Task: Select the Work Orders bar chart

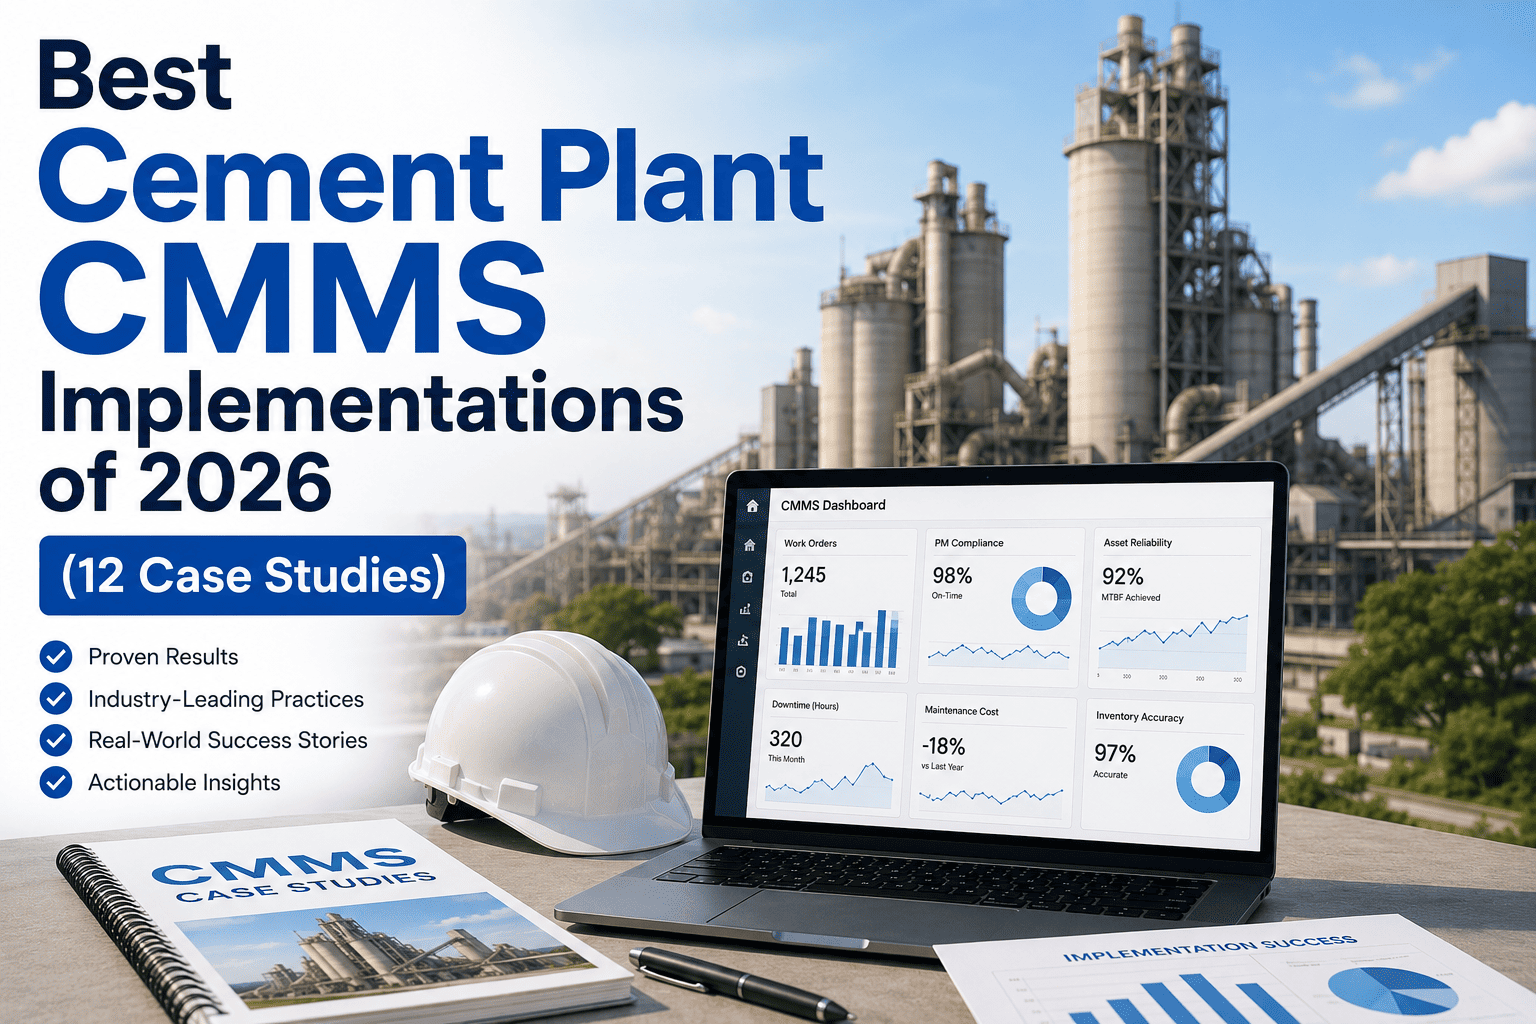Action: click(x=838, y=639)
